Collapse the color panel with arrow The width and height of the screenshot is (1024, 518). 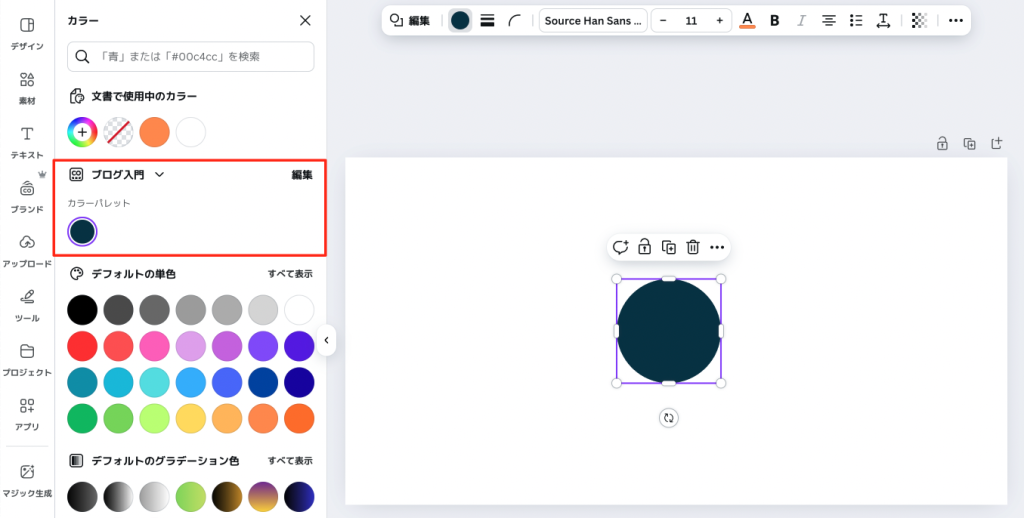click(x=326, y=340)
